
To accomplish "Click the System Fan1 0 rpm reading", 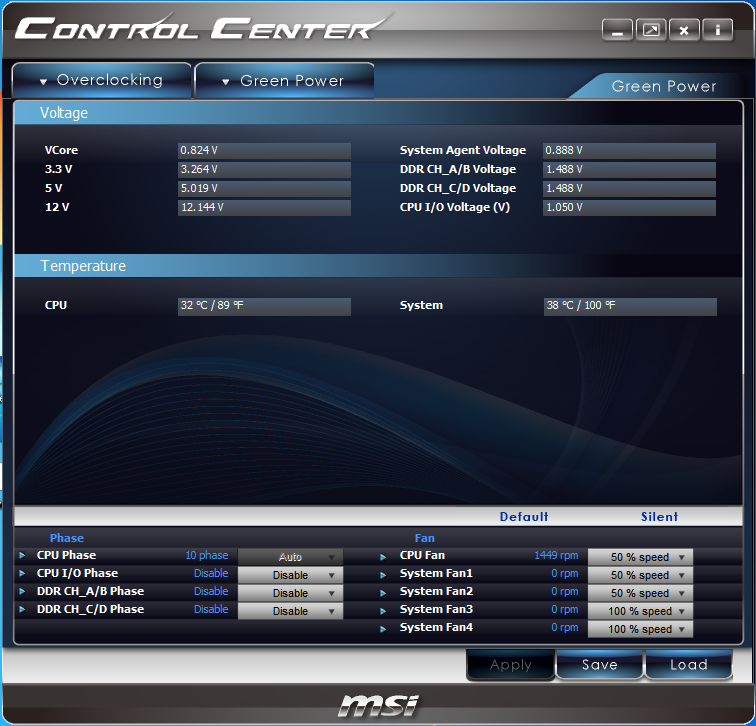I will pyautogui.click(x=565, y=574).
